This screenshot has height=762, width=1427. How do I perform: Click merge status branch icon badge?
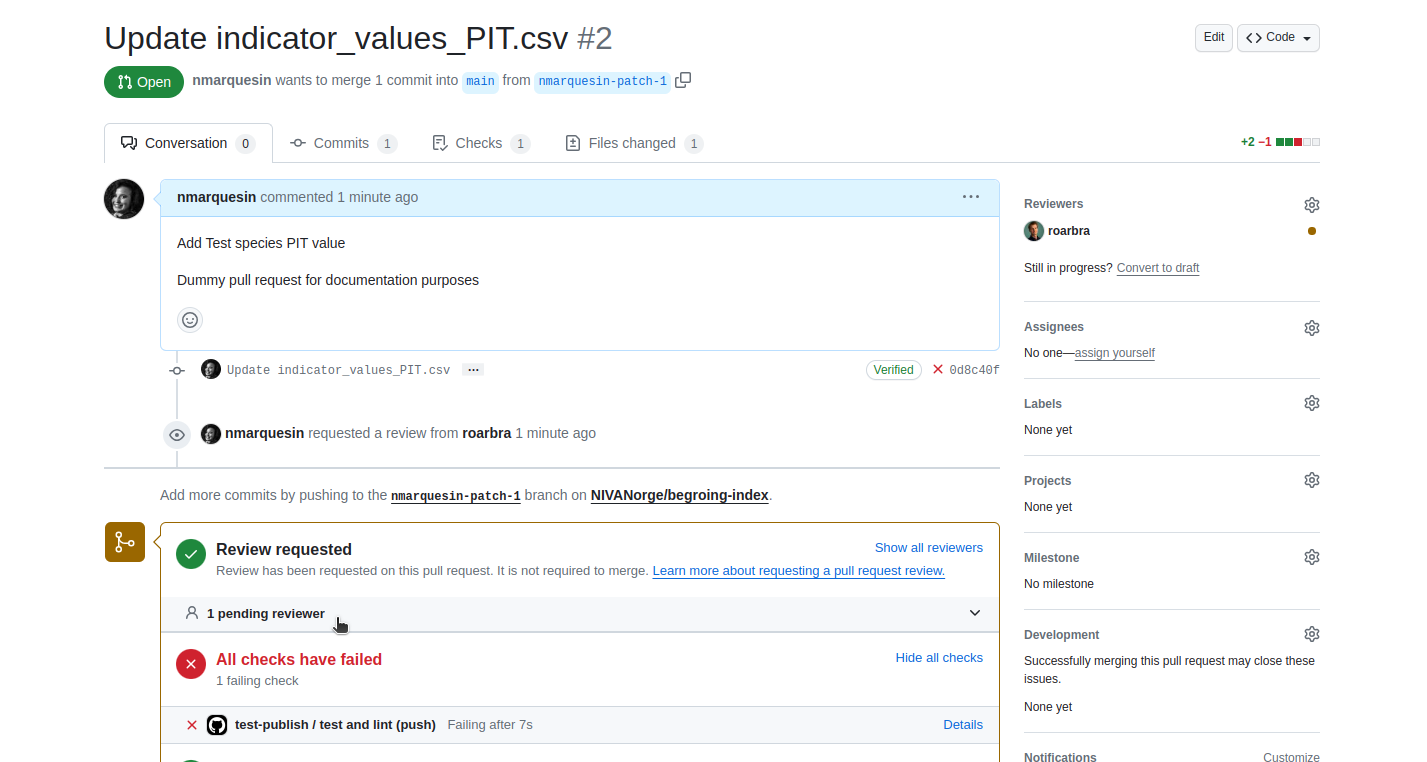[125, 542]
